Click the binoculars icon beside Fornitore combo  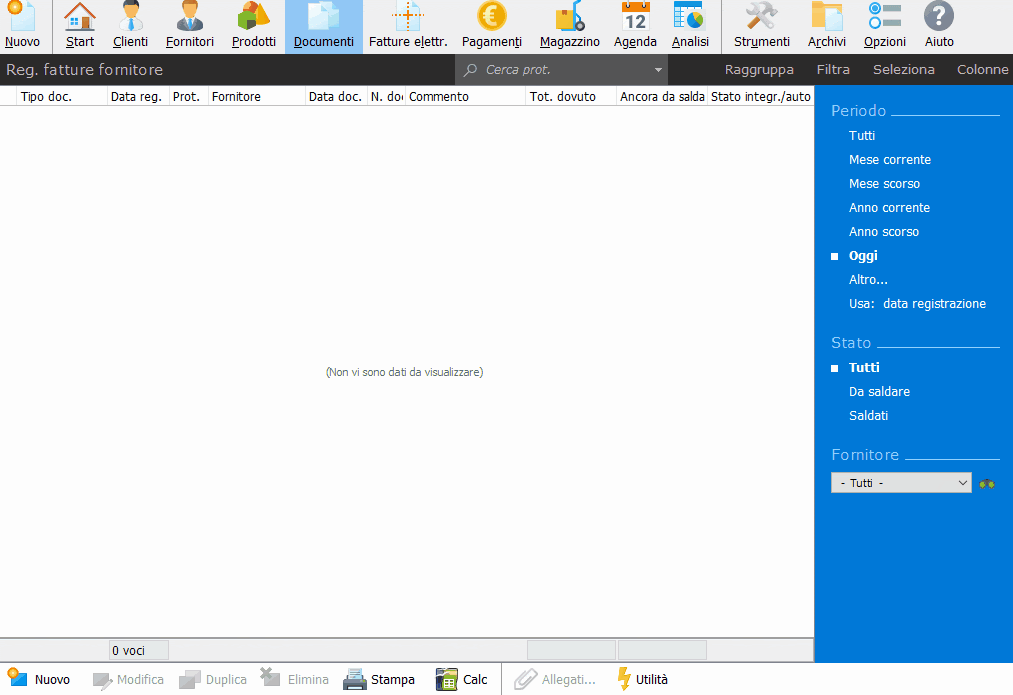click(x=987, y=483)
